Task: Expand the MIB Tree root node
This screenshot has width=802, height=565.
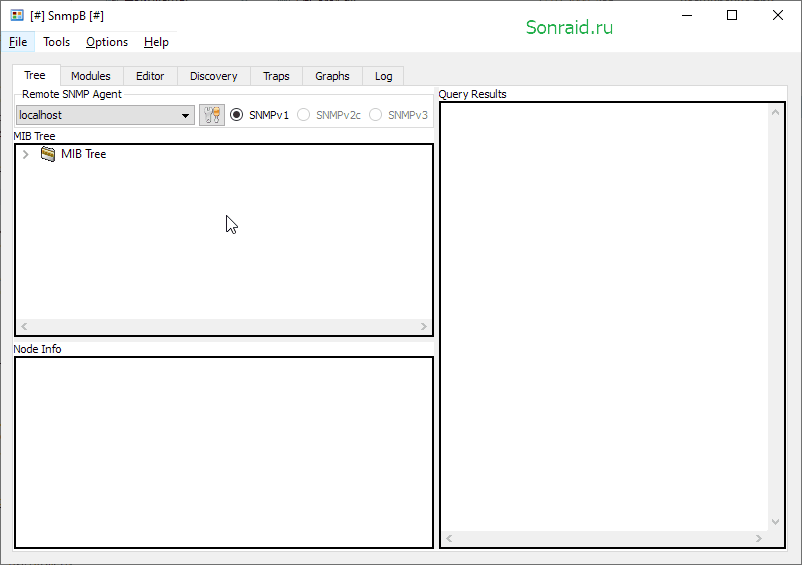Action: pyautogui.click(x=26, y=154)
